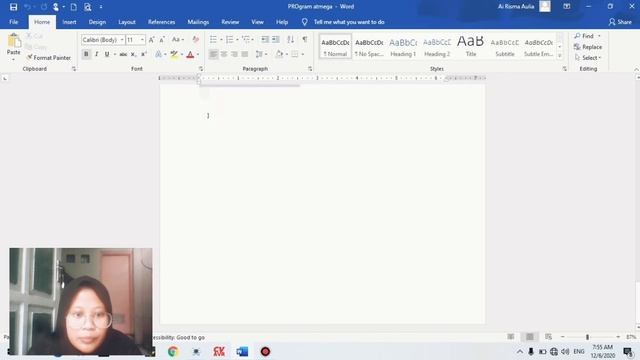Sort the selected text
Viewport: 640px width, 360px height.
[291, 40]
